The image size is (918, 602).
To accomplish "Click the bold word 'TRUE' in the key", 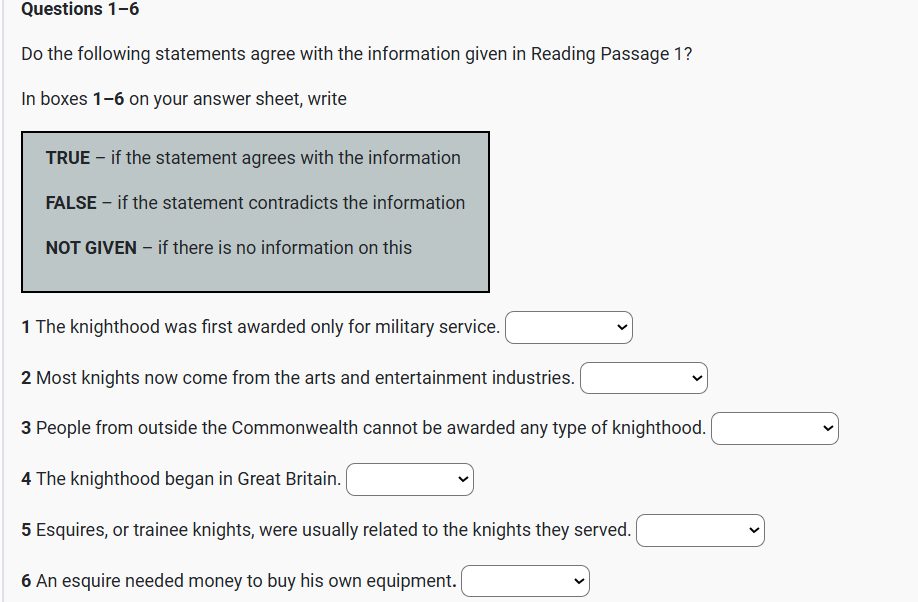I will 68,158.
